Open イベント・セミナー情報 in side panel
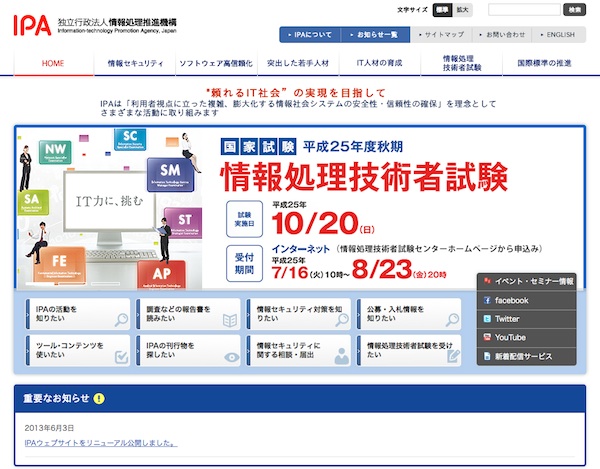 click(x=526, y=281)
